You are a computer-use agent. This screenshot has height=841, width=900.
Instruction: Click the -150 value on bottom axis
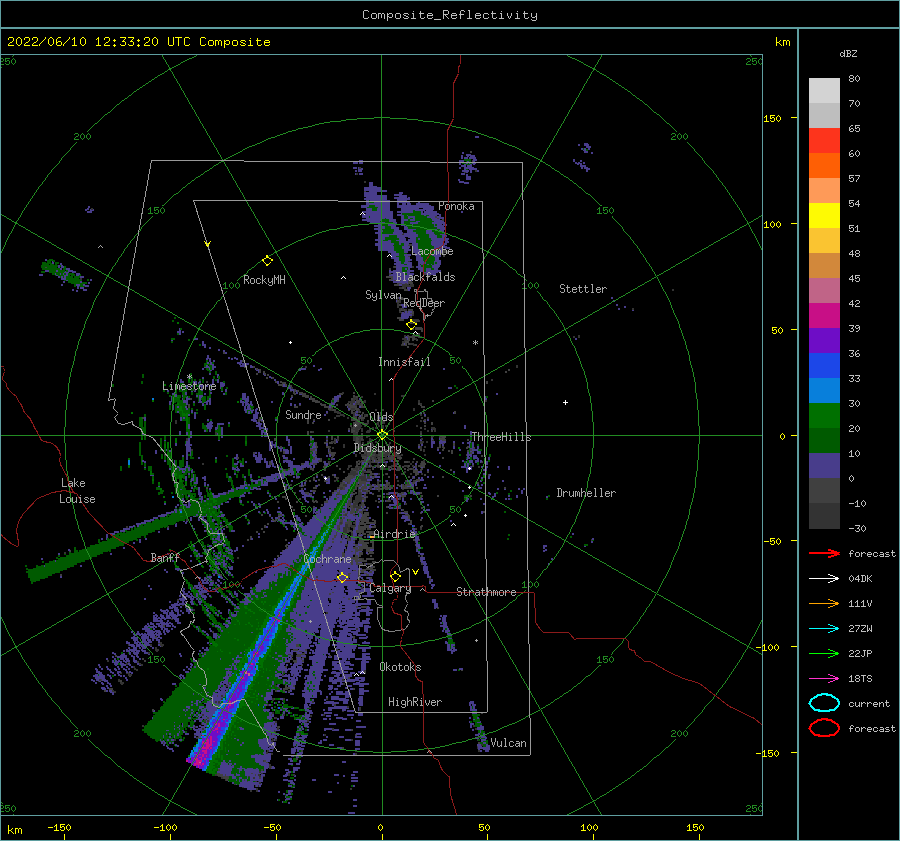(x=59, y=827)
